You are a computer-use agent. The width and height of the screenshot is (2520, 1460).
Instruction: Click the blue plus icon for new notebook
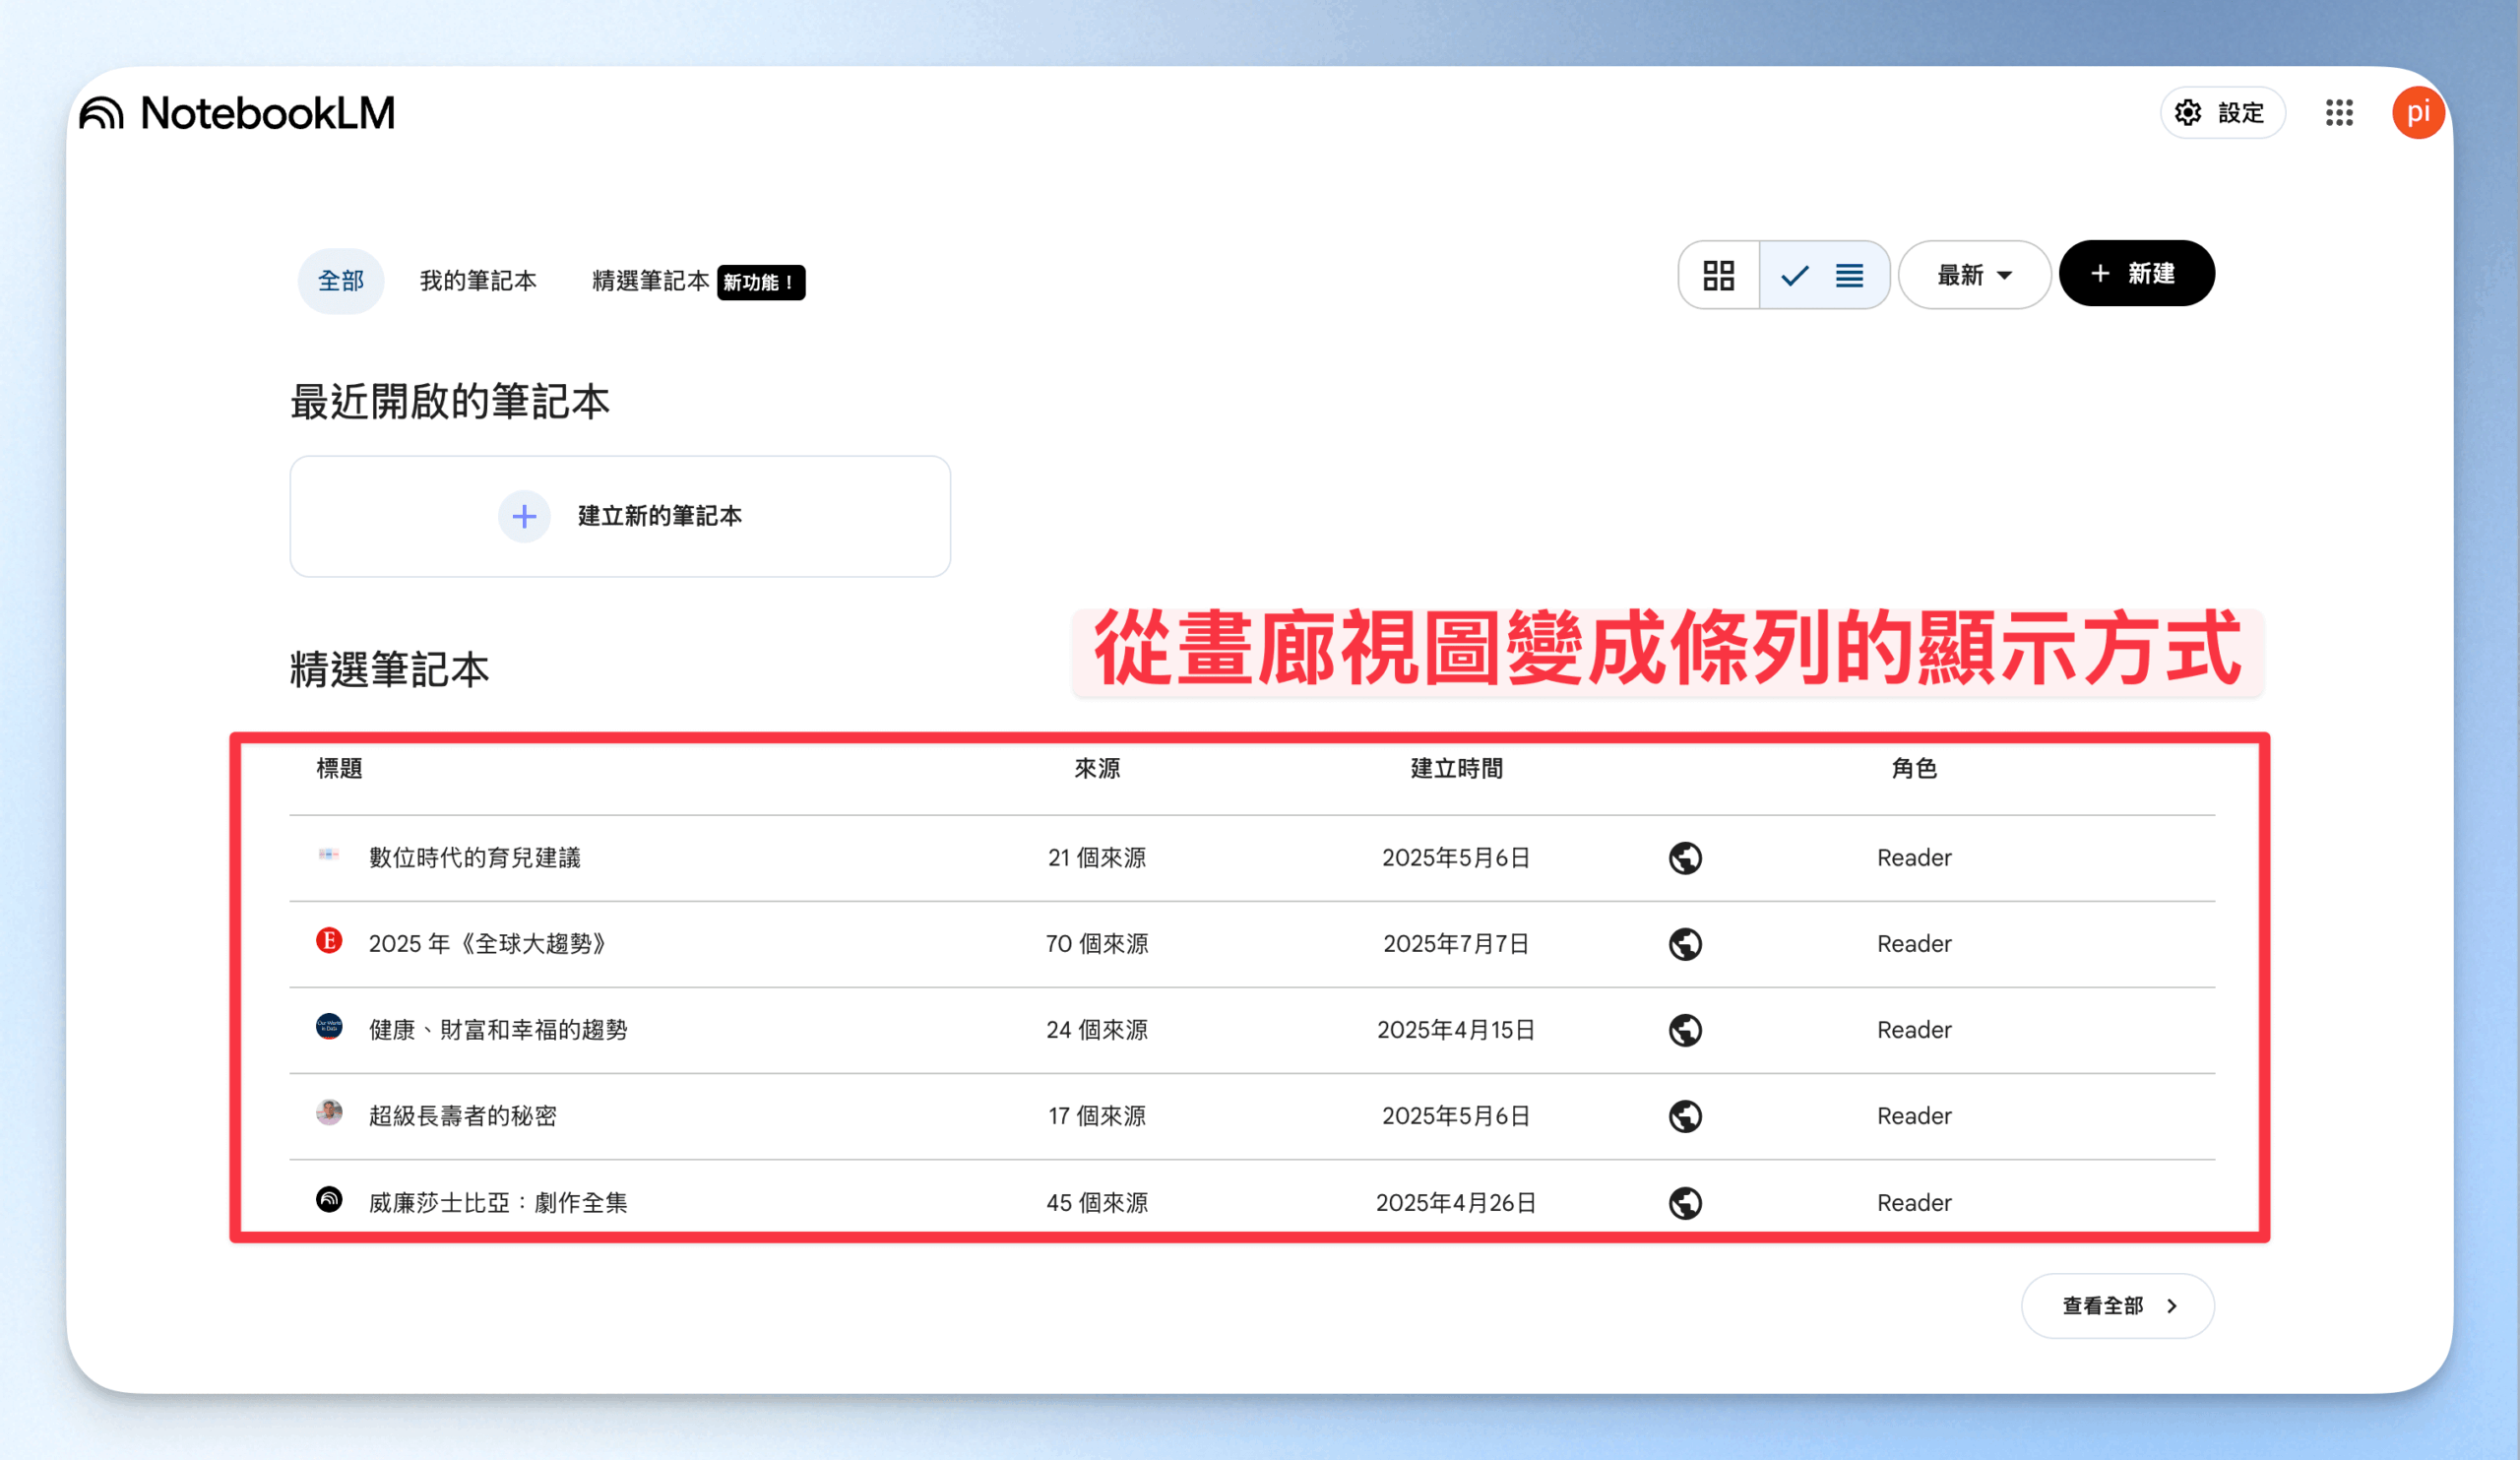click(x=524, y=516)
